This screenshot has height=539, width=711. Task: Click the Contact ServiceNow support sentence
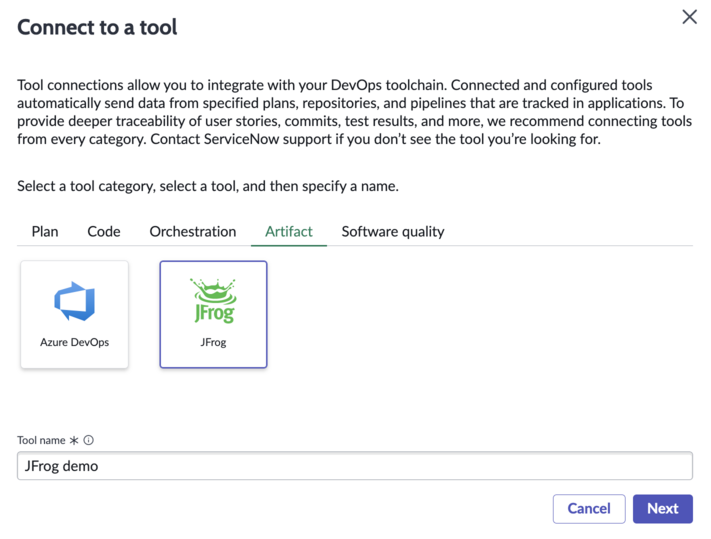click(x=375, y=139)
